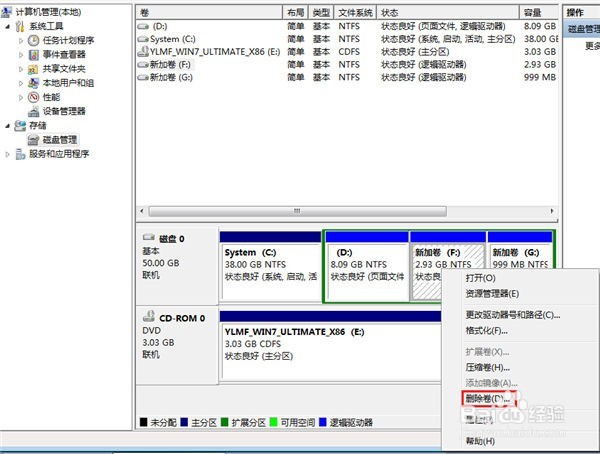Expand the 任务计划程序 node

[x=21, y=41]
